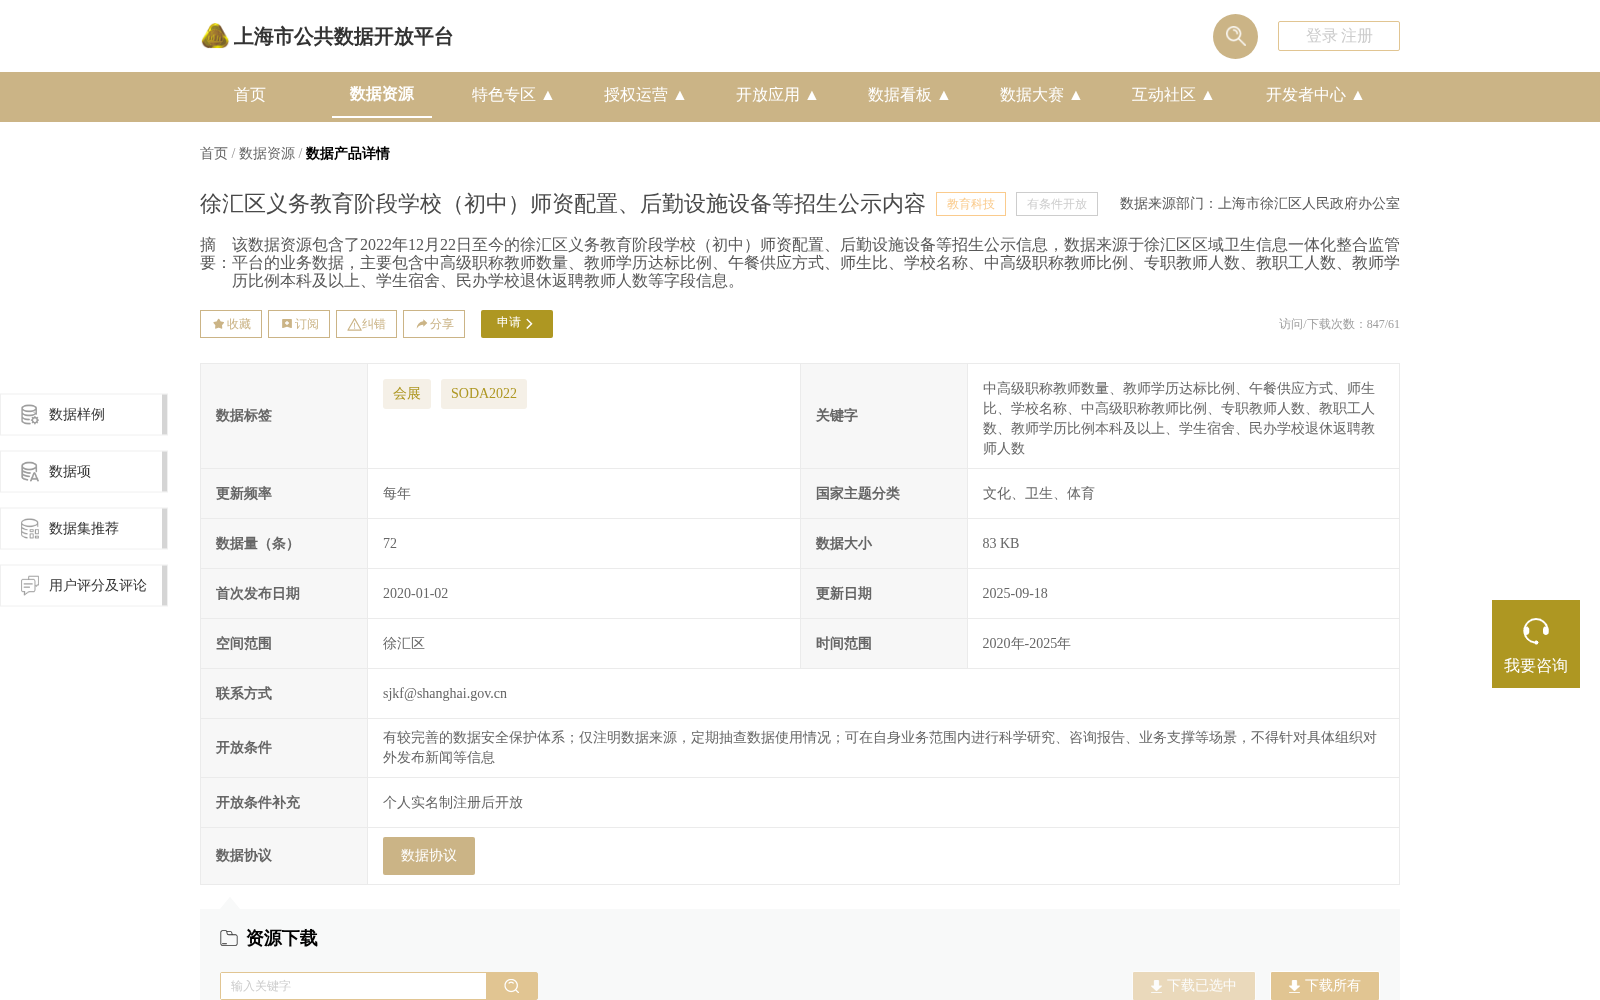Image resolution: width=1600 pixels, height=1000 pixels.
Task: Click the 文化、卫生、体育 classification value
Action: tap(1039, 494)
